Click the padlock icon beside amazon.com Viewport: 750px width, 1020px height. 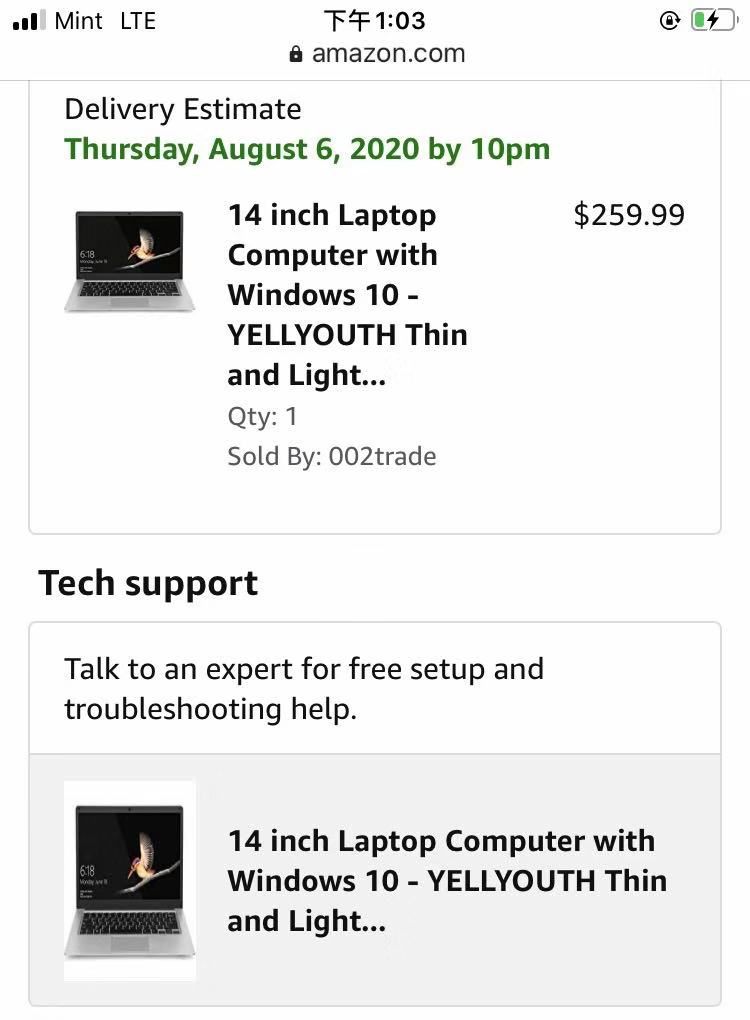[x=296, y=54]
